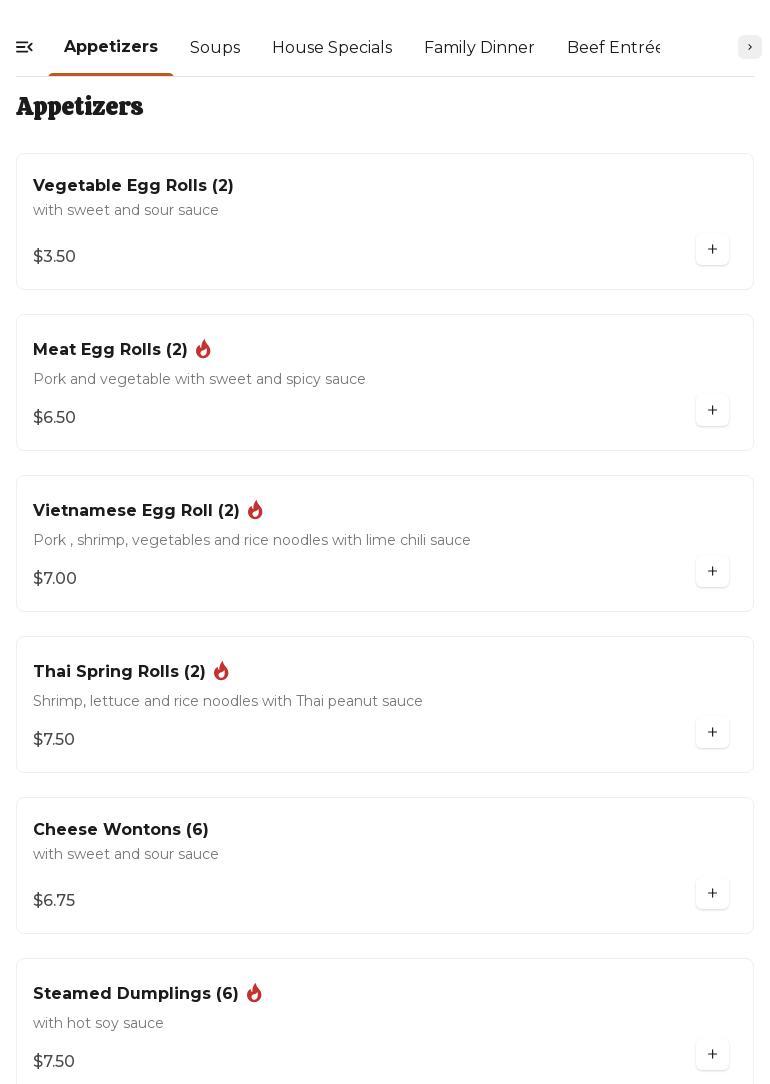Image resolution: width=770 pixels, height=1084 pixels.
Task: Add Meat Egg Rolls to order
Action: pos(712,411)
